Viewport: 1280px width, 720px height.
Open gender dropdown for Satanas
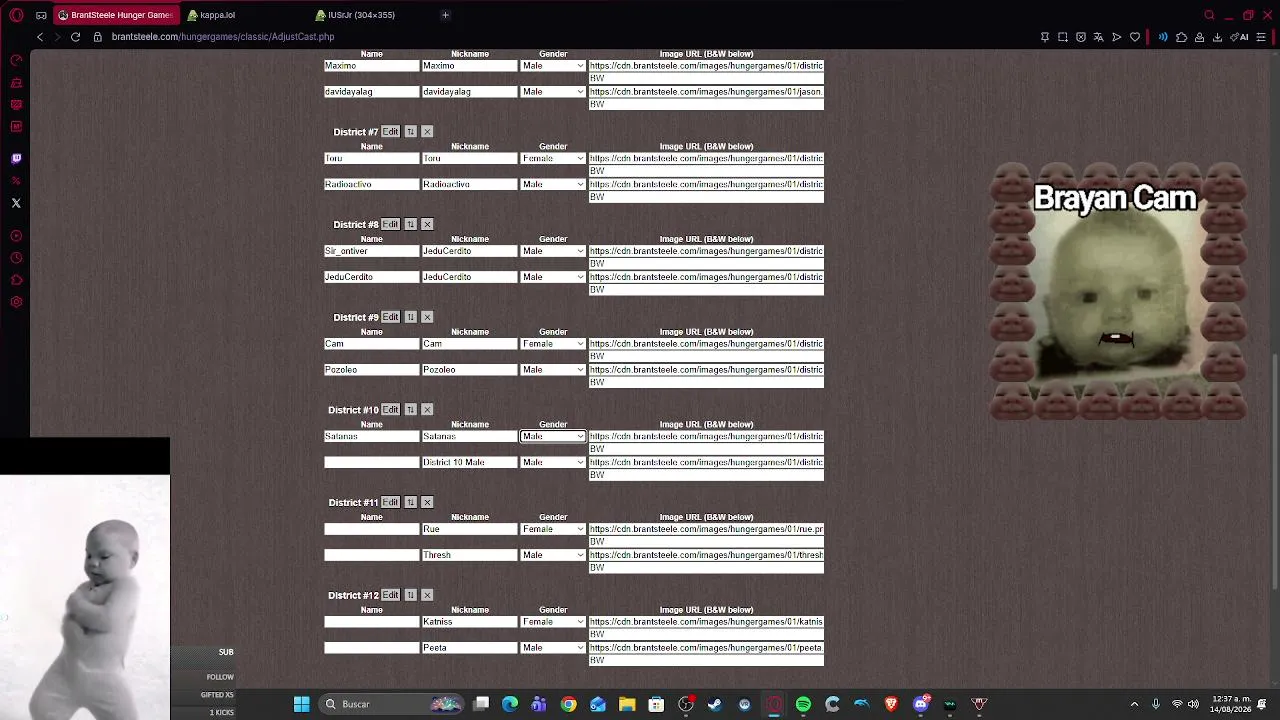(553, 437)
